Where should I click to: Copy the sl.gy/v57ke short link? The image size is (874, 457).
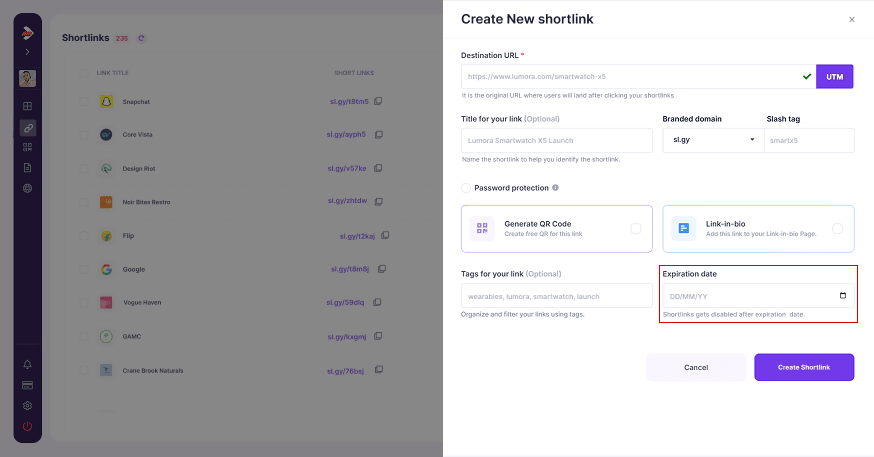pyautogui.click(x=378, y=168)
